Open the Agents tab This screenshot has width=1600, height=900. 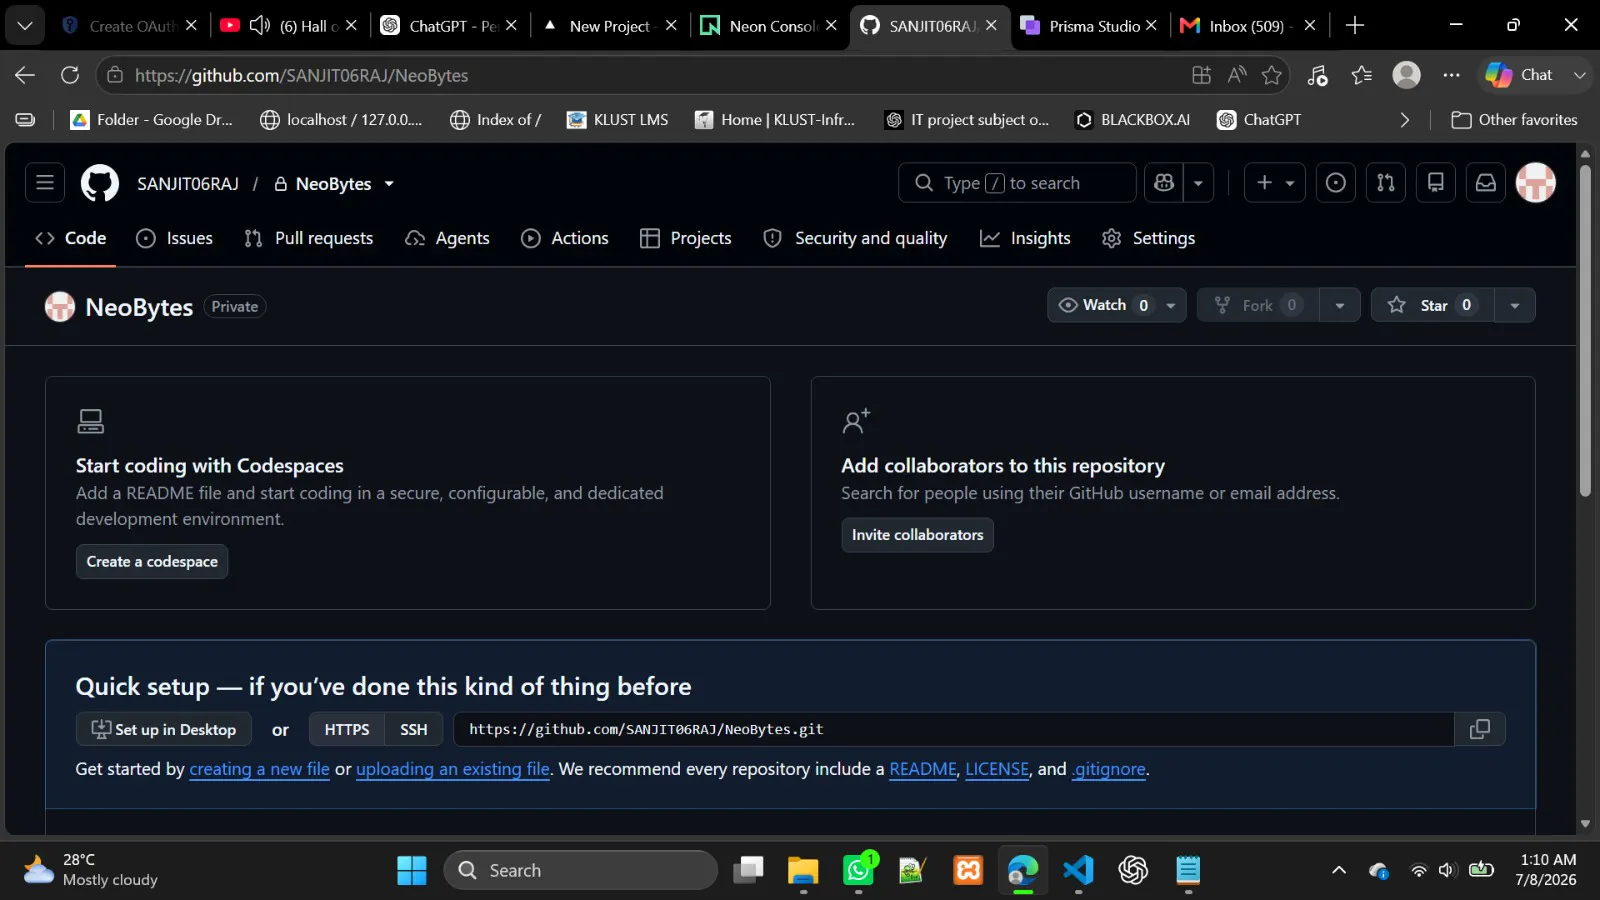coord(447,238)
